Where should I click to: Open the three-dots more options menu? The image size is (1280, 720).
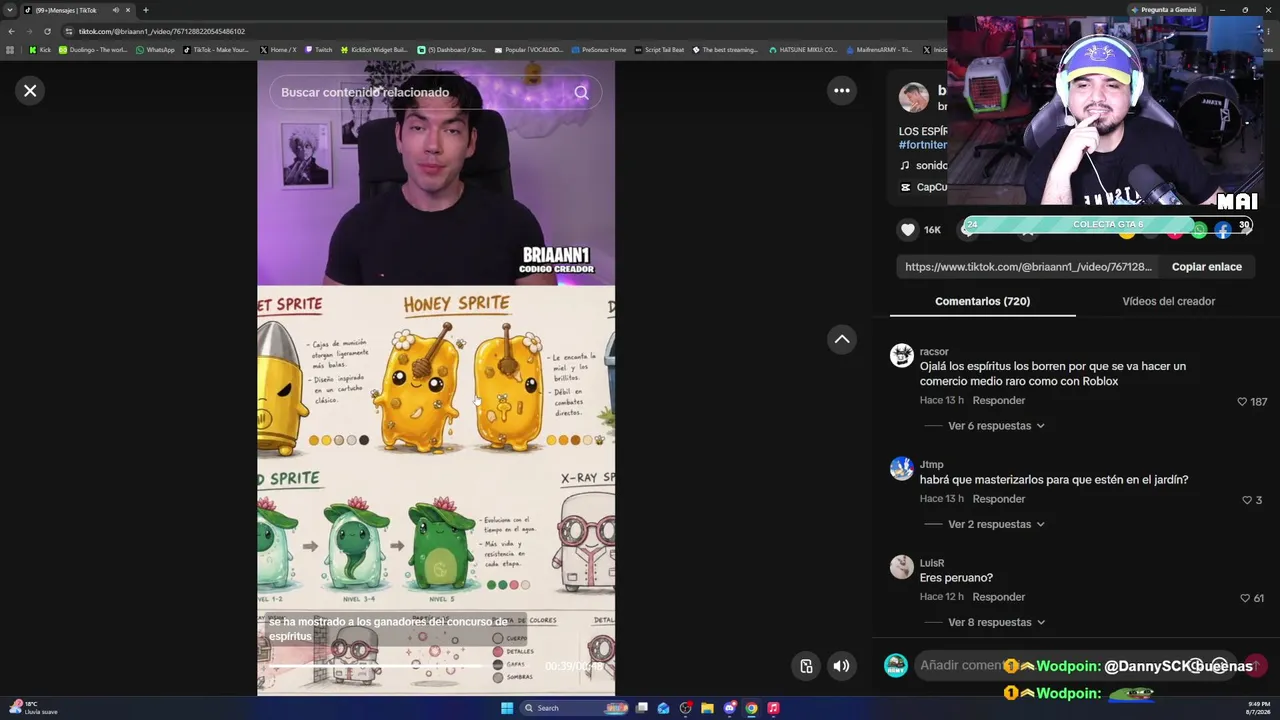coord(842,91)
